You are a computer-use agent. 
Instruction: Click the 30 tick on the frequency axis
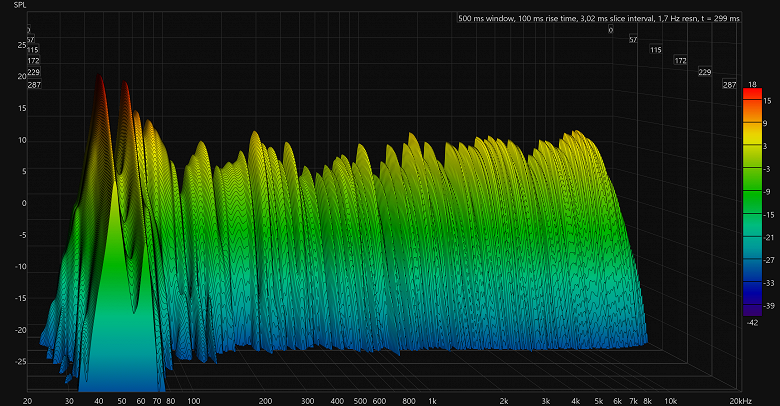(x=69, y=401)
